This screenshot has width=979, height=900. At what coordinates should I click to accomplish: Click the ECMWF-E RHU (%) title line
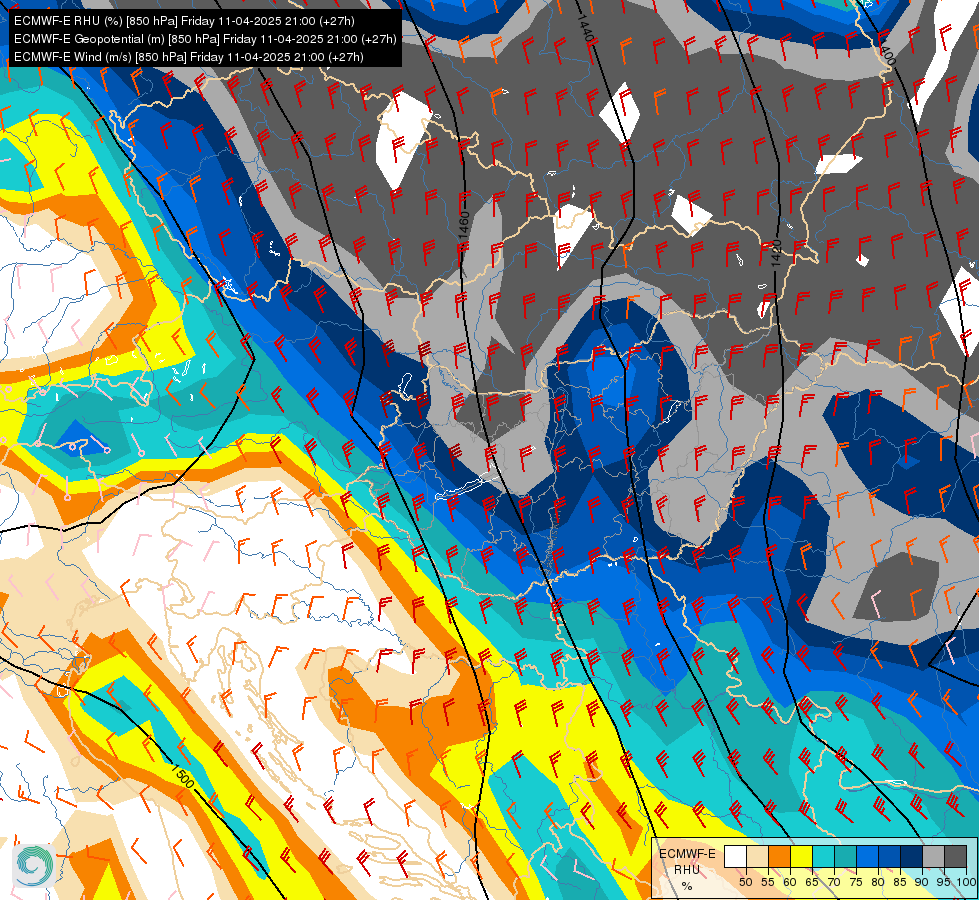(184, 21)
